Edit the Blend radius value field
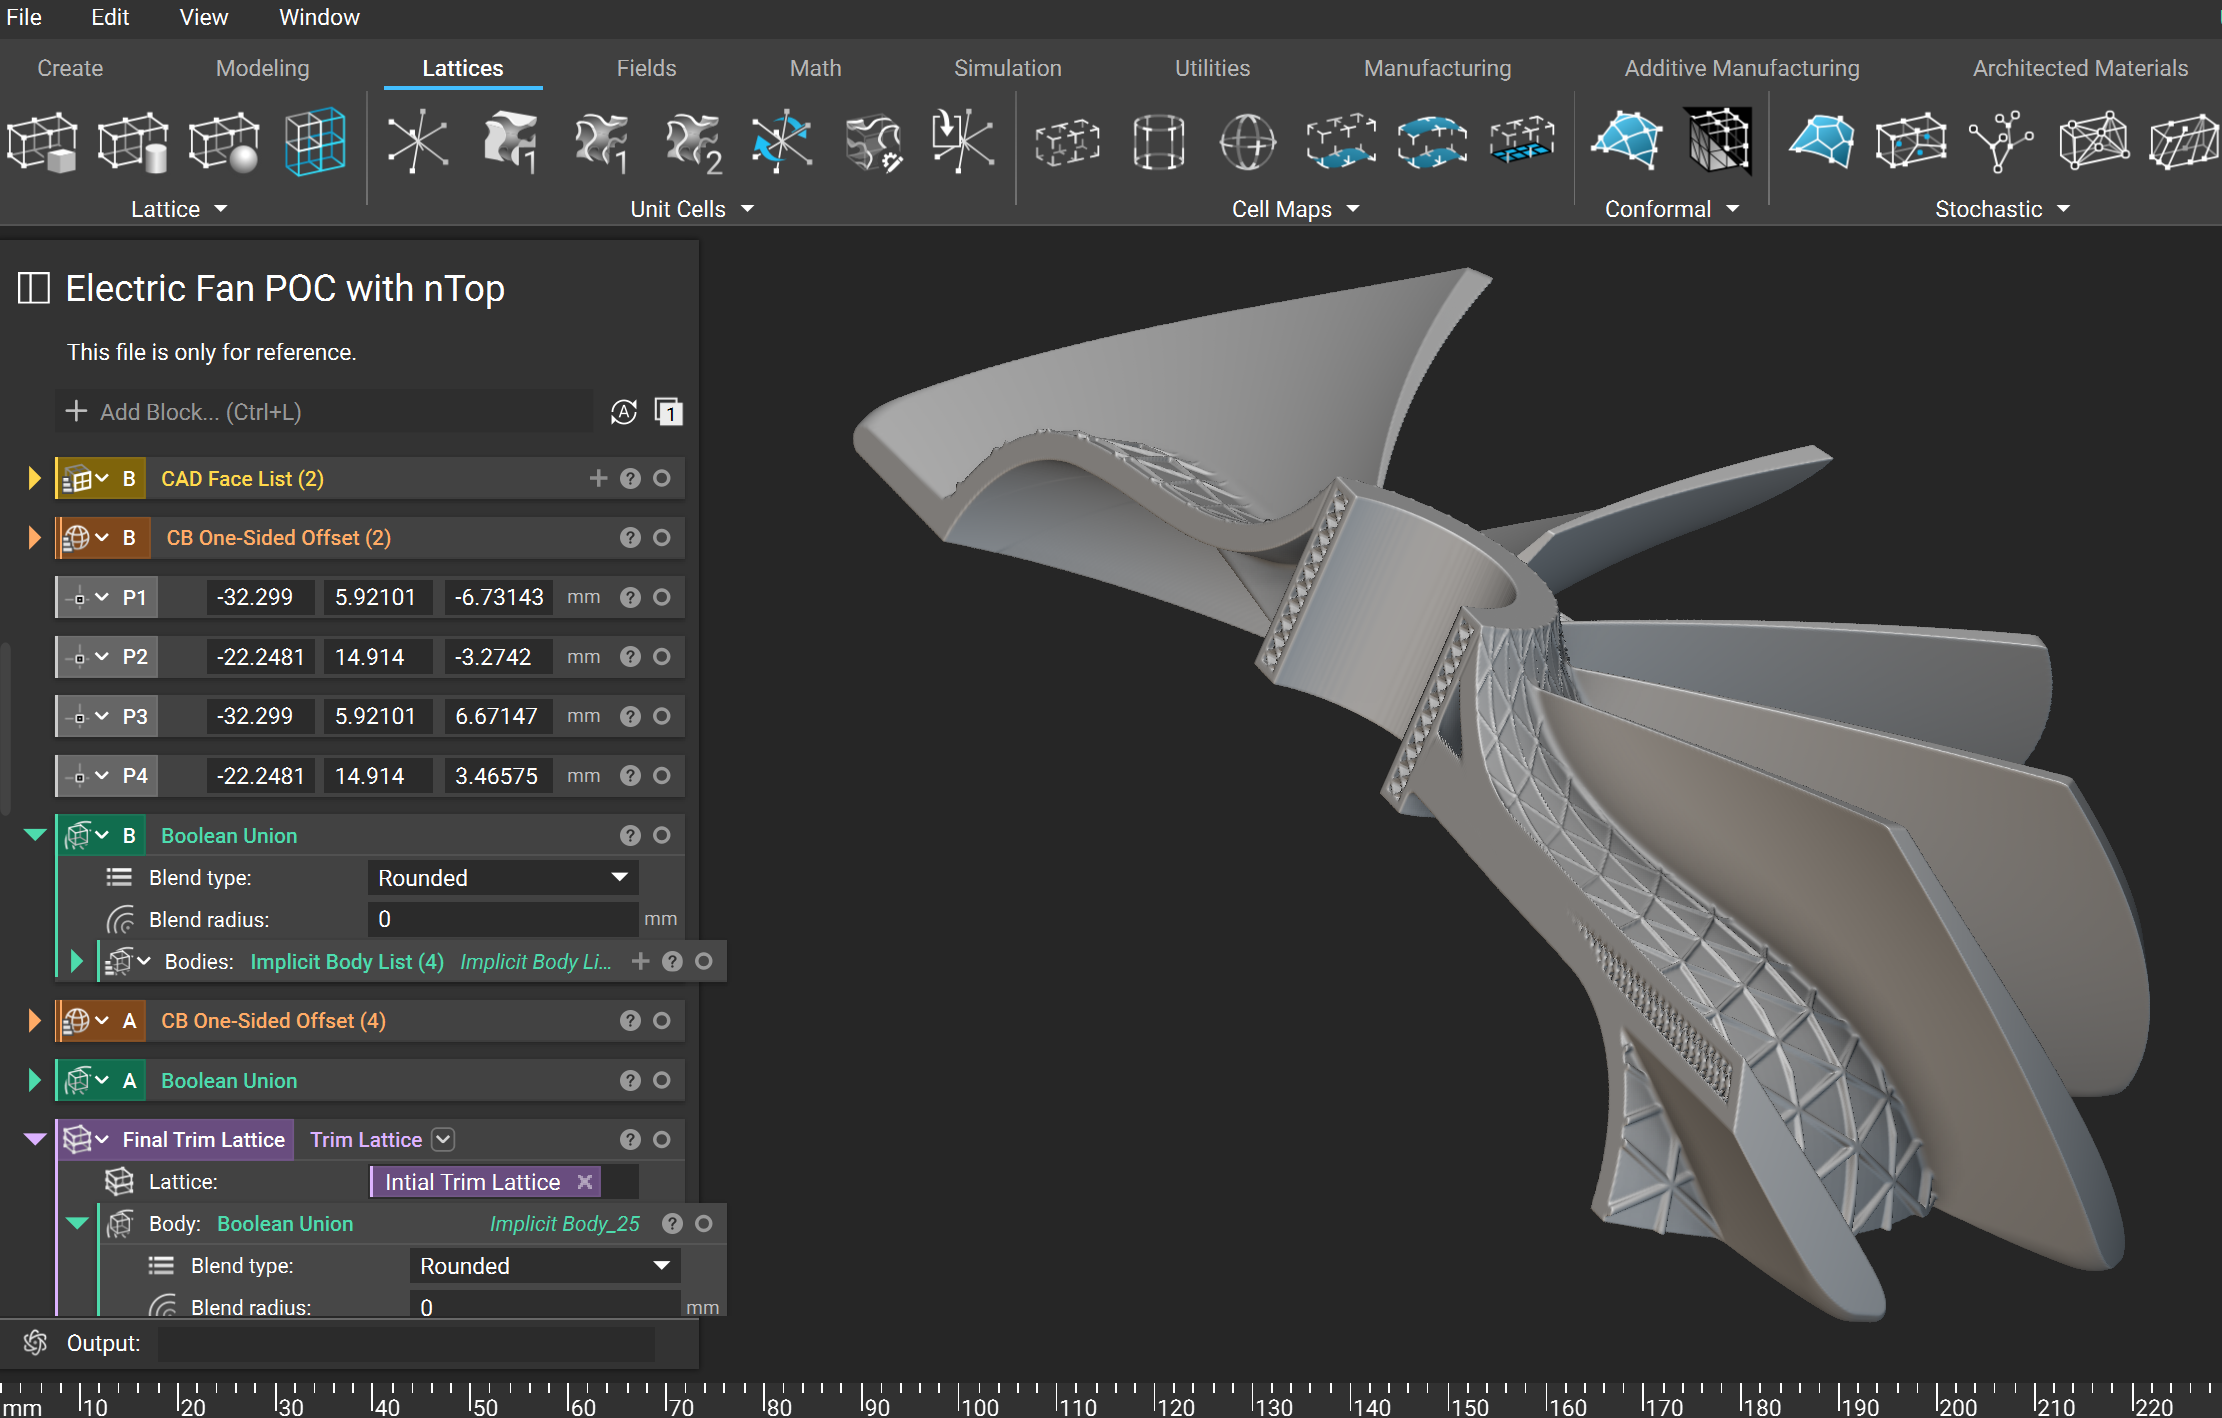The width and height of the screenshot is (2222, 1418). click(x=502, y=919)
